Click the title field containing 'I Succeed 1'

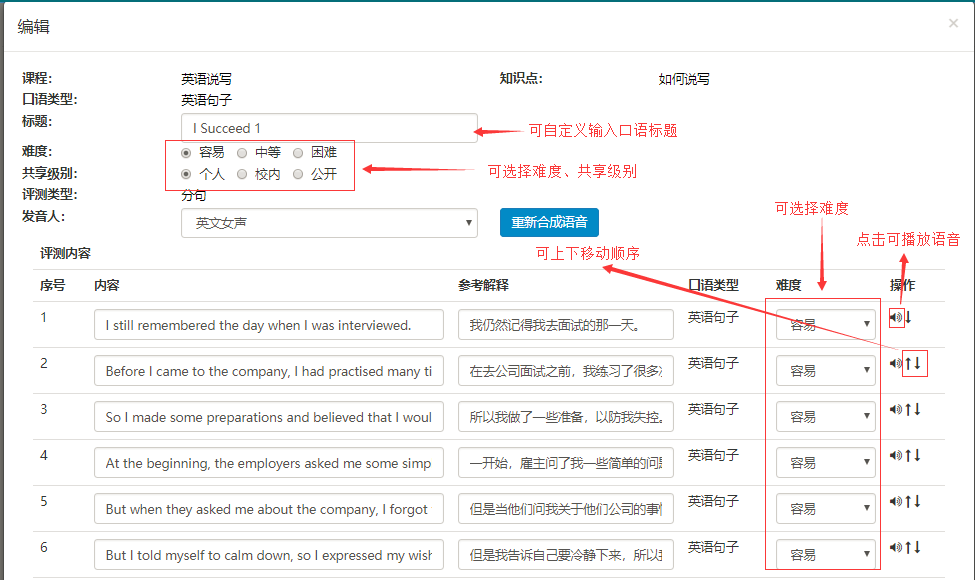(329, 128)
